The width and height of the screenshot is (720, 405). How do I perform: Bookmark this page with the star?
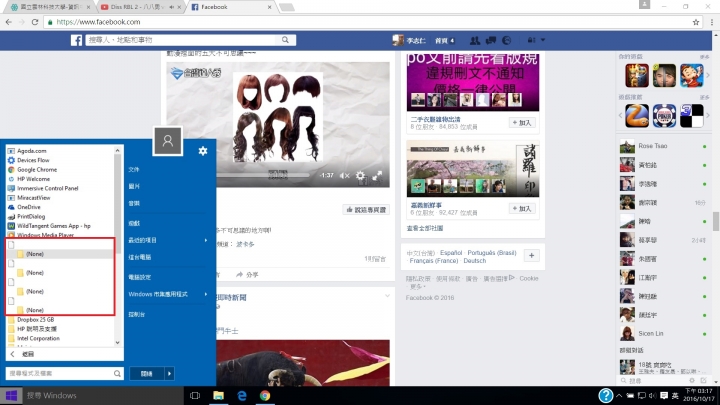point(696,22)
